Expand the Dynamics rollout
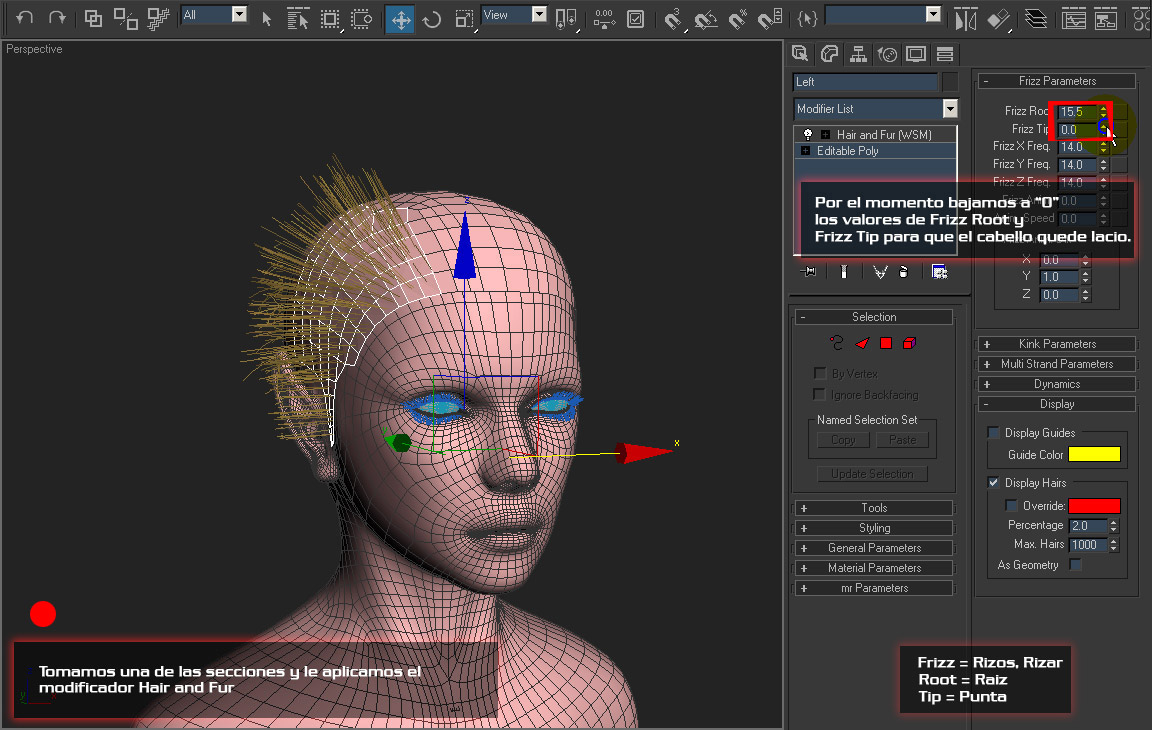1152x730 pixels. point(1057,383)
